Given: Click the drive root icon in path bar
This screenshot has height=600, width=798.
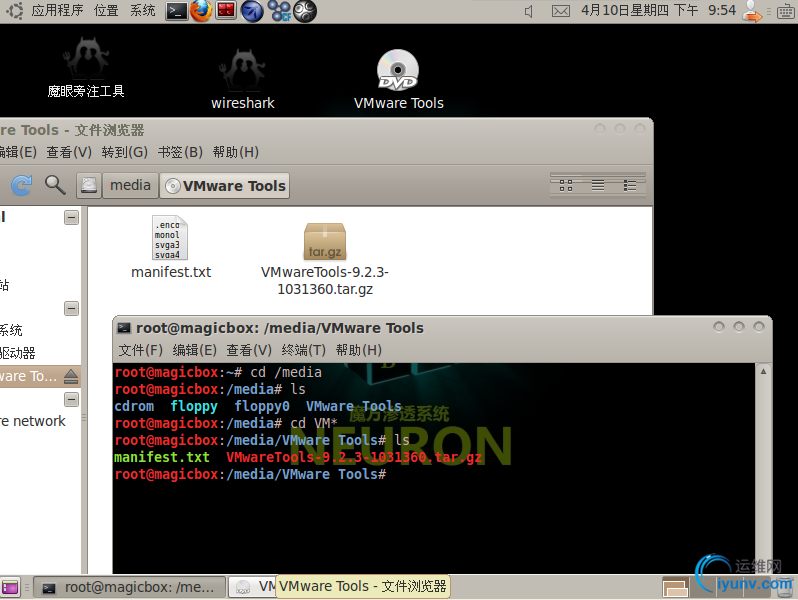Looking at the screenshot, I should point(89,185).
